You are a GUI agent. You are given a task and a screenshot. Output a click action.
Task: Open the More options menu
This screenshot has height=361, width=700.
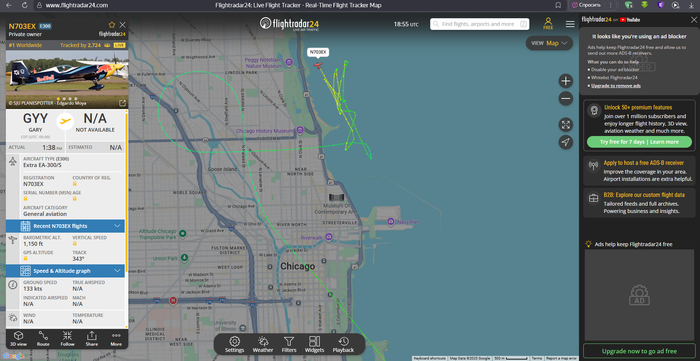[116, 338]
